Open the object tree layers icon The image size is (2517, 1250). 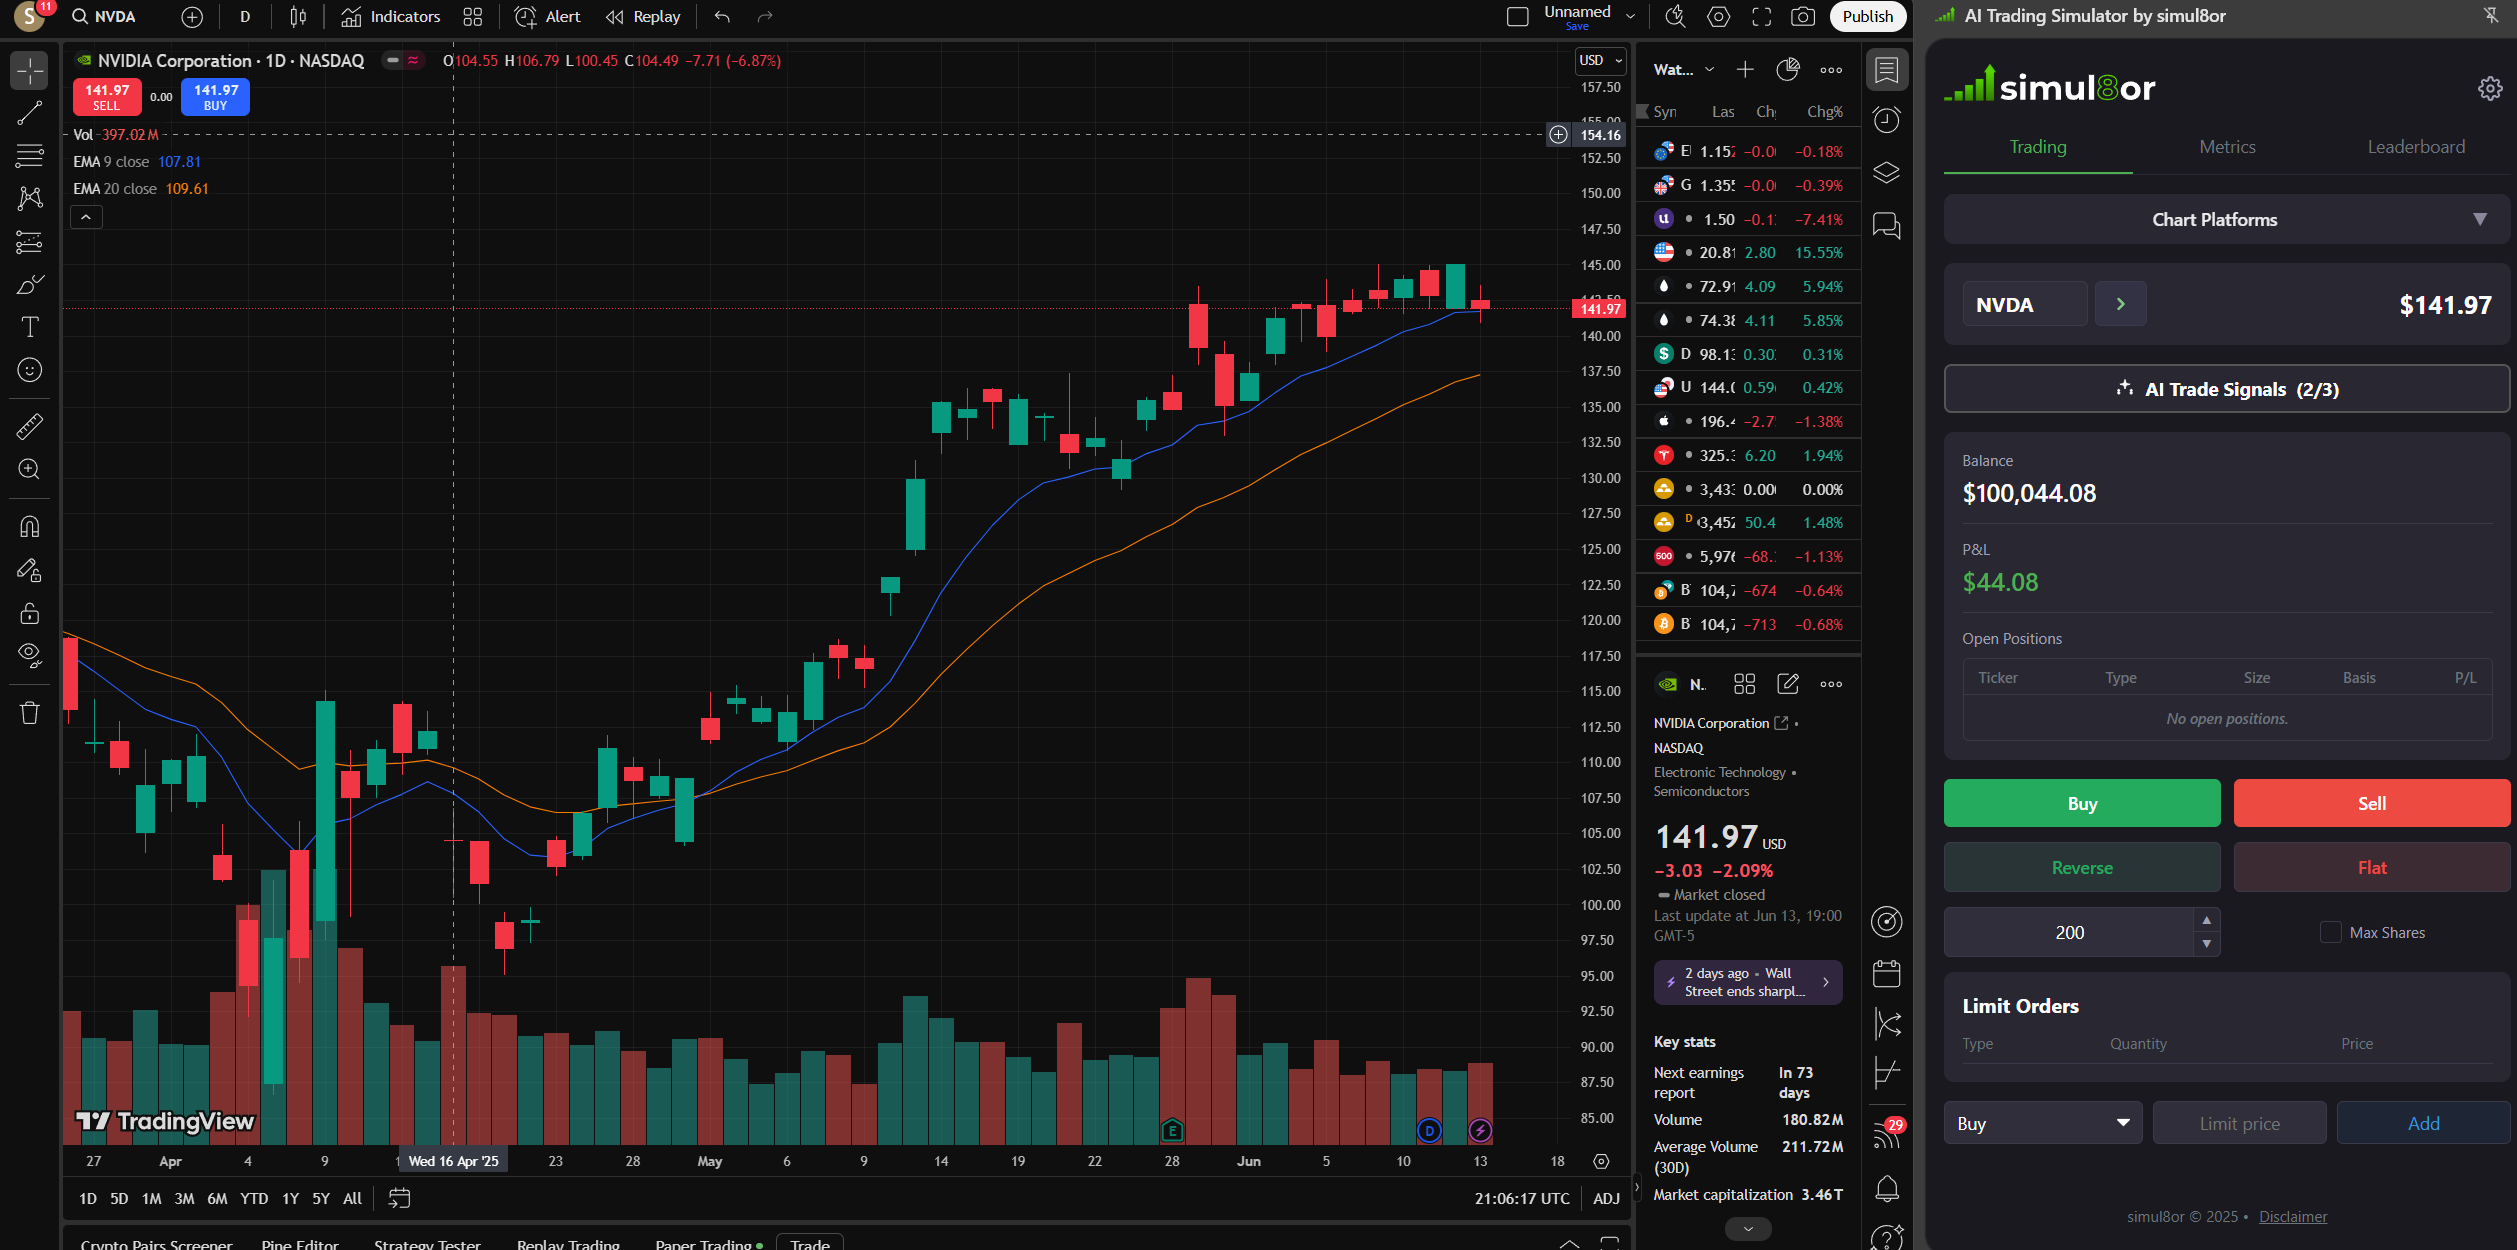click(x=1887, y=173)
